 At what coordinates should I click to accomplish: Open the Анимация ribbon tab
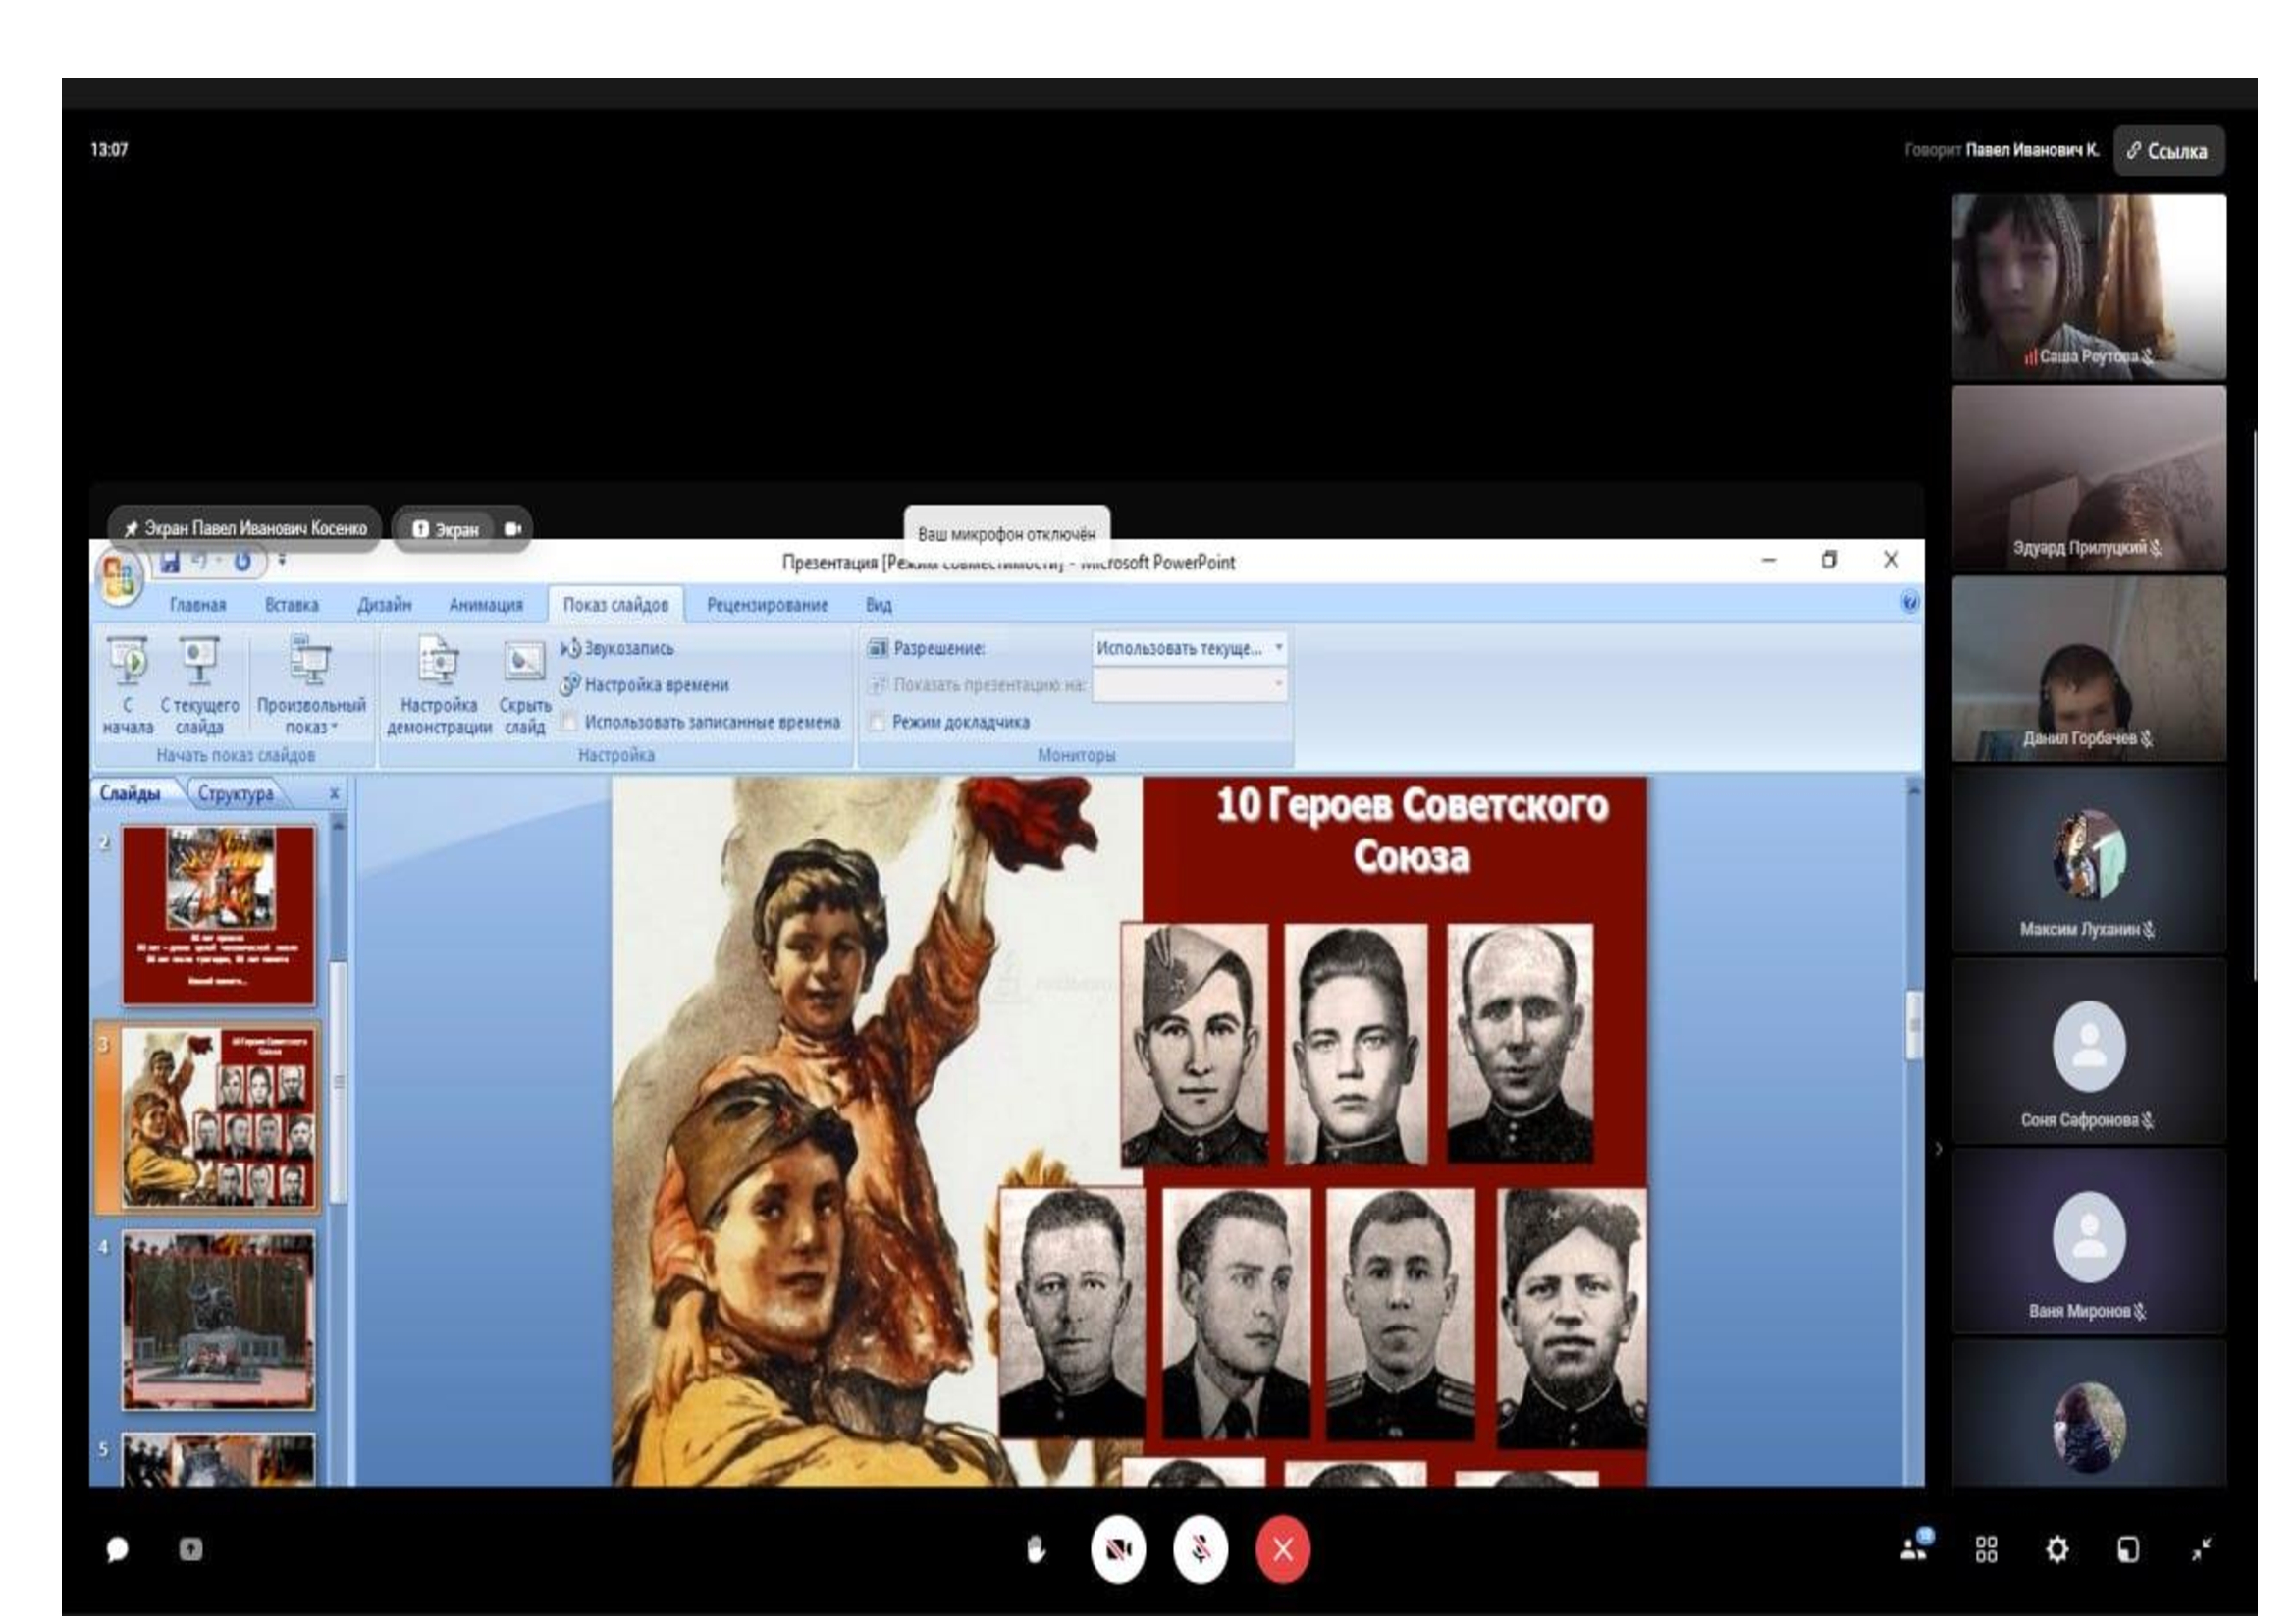coord(486,605)
